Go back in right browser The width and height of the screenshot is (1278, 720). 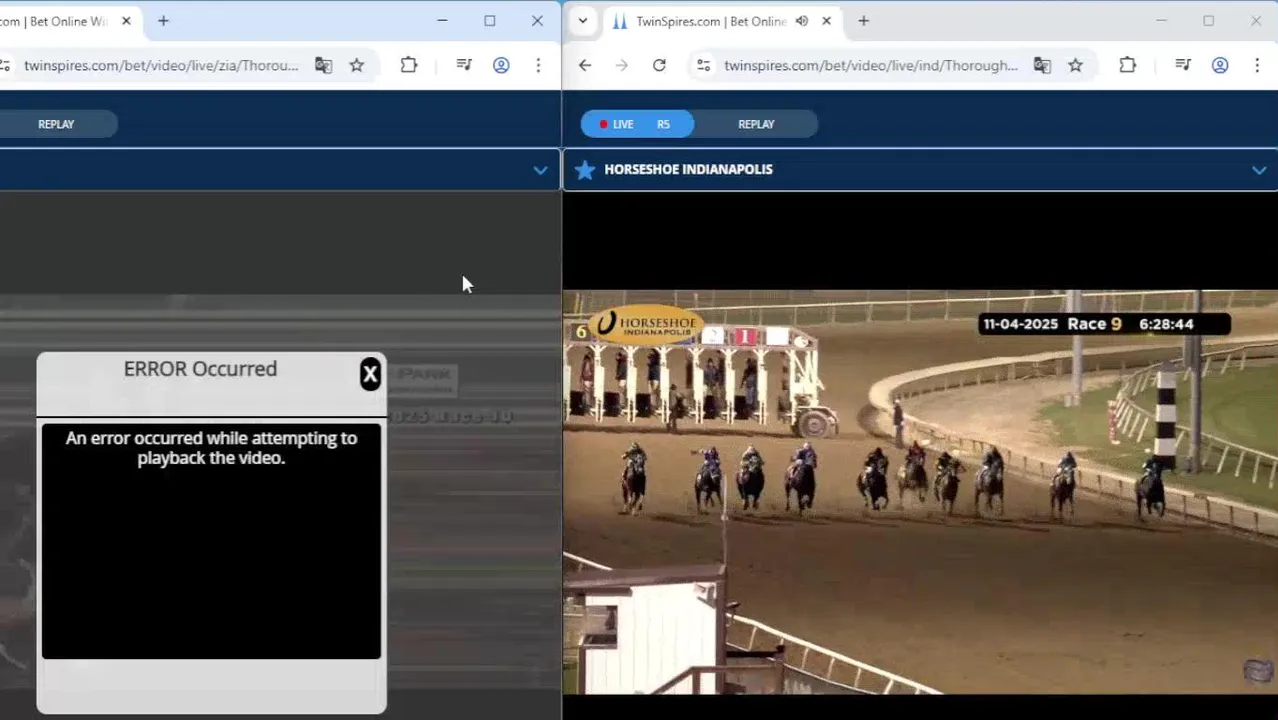pos(585,65)
